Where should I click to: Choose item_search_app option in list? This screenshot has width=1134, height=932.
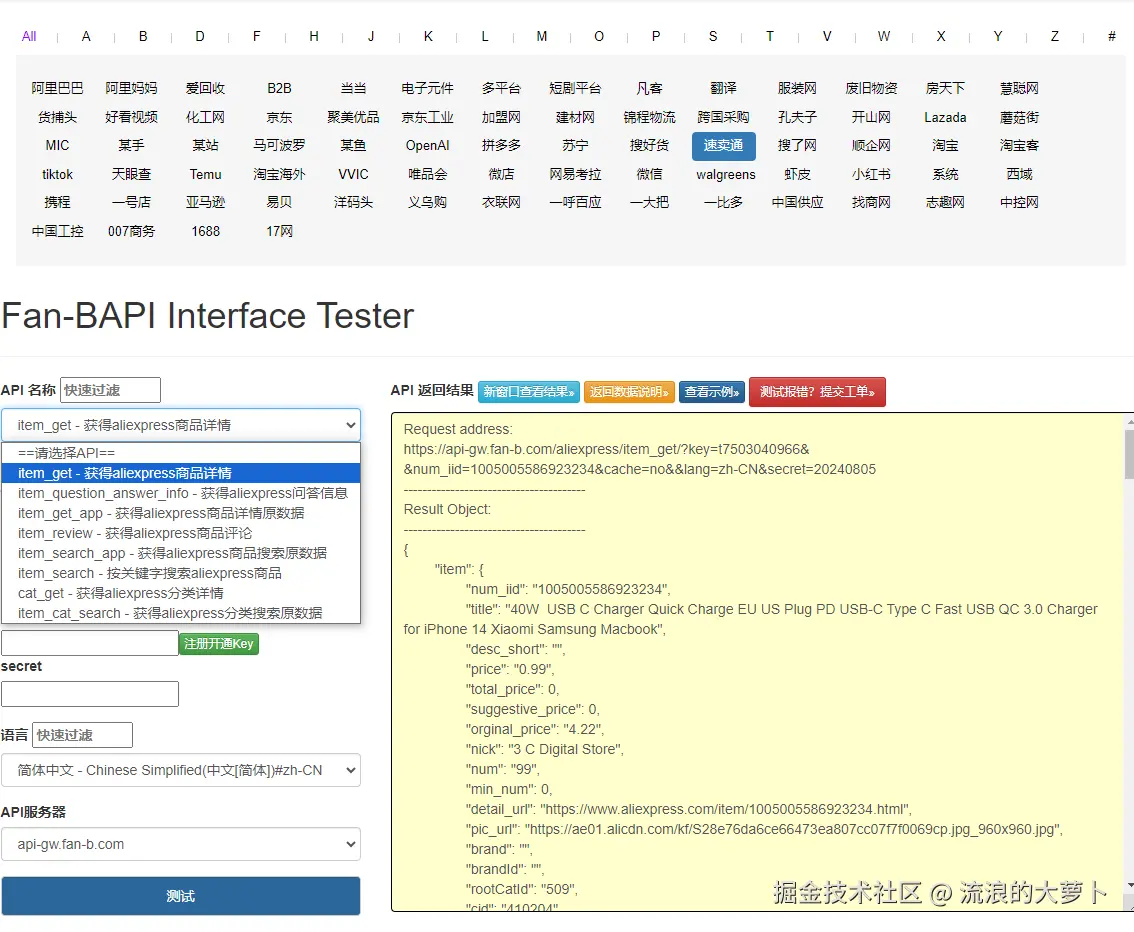pyautogui.click(x=181, y=553)
